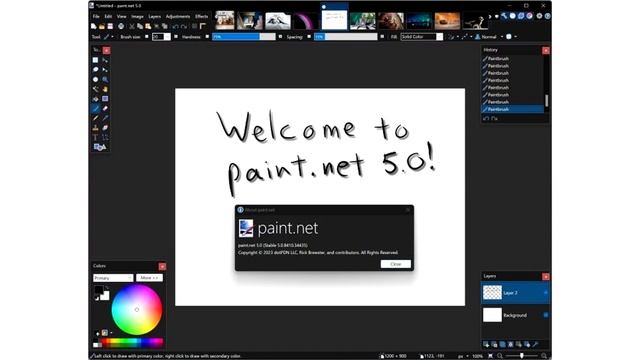Open the Primary color selector dropdown
This screenshot has width=640, height=360.
(113, 278)
